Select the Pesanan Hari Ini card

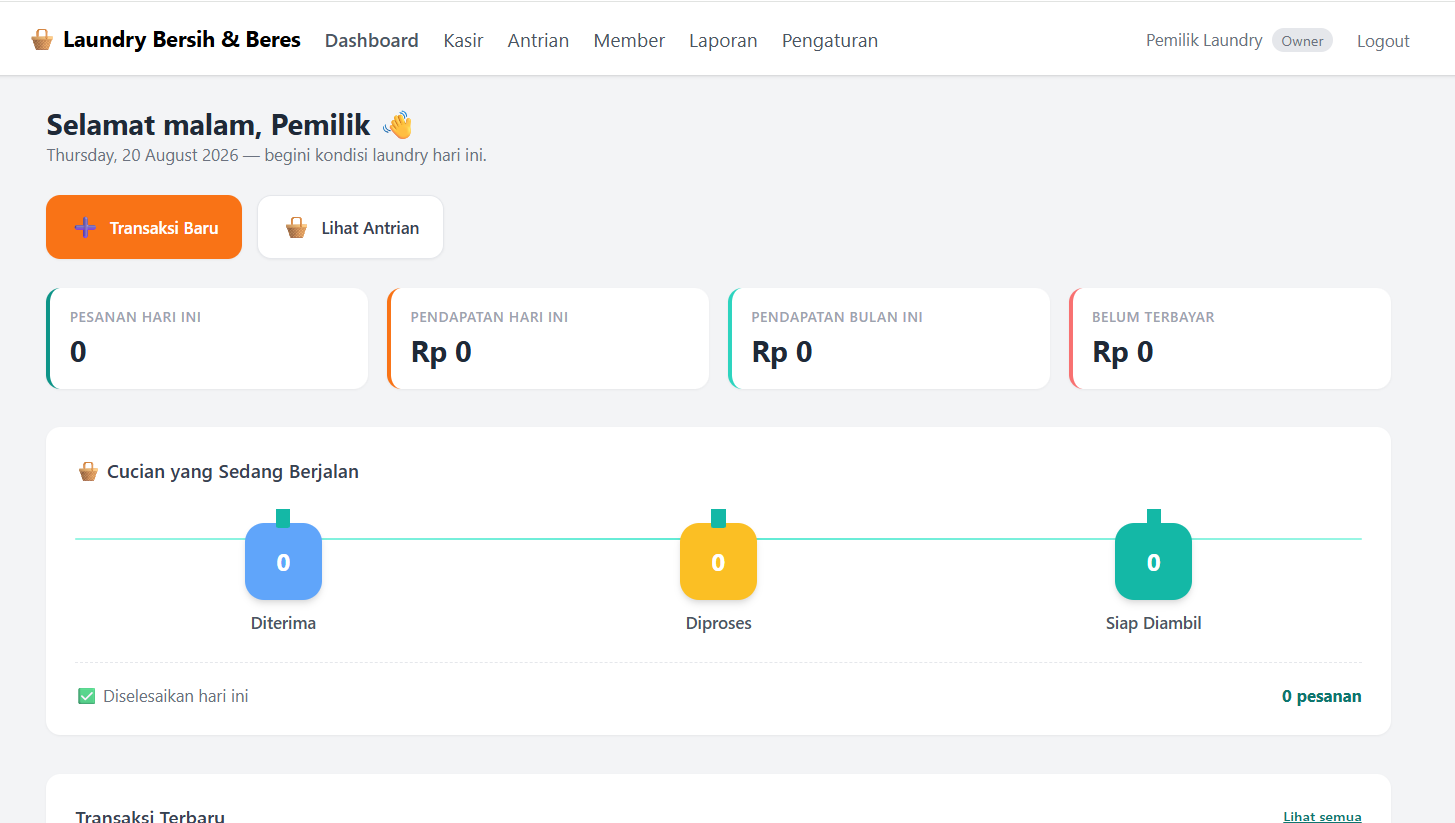[207, 338]
